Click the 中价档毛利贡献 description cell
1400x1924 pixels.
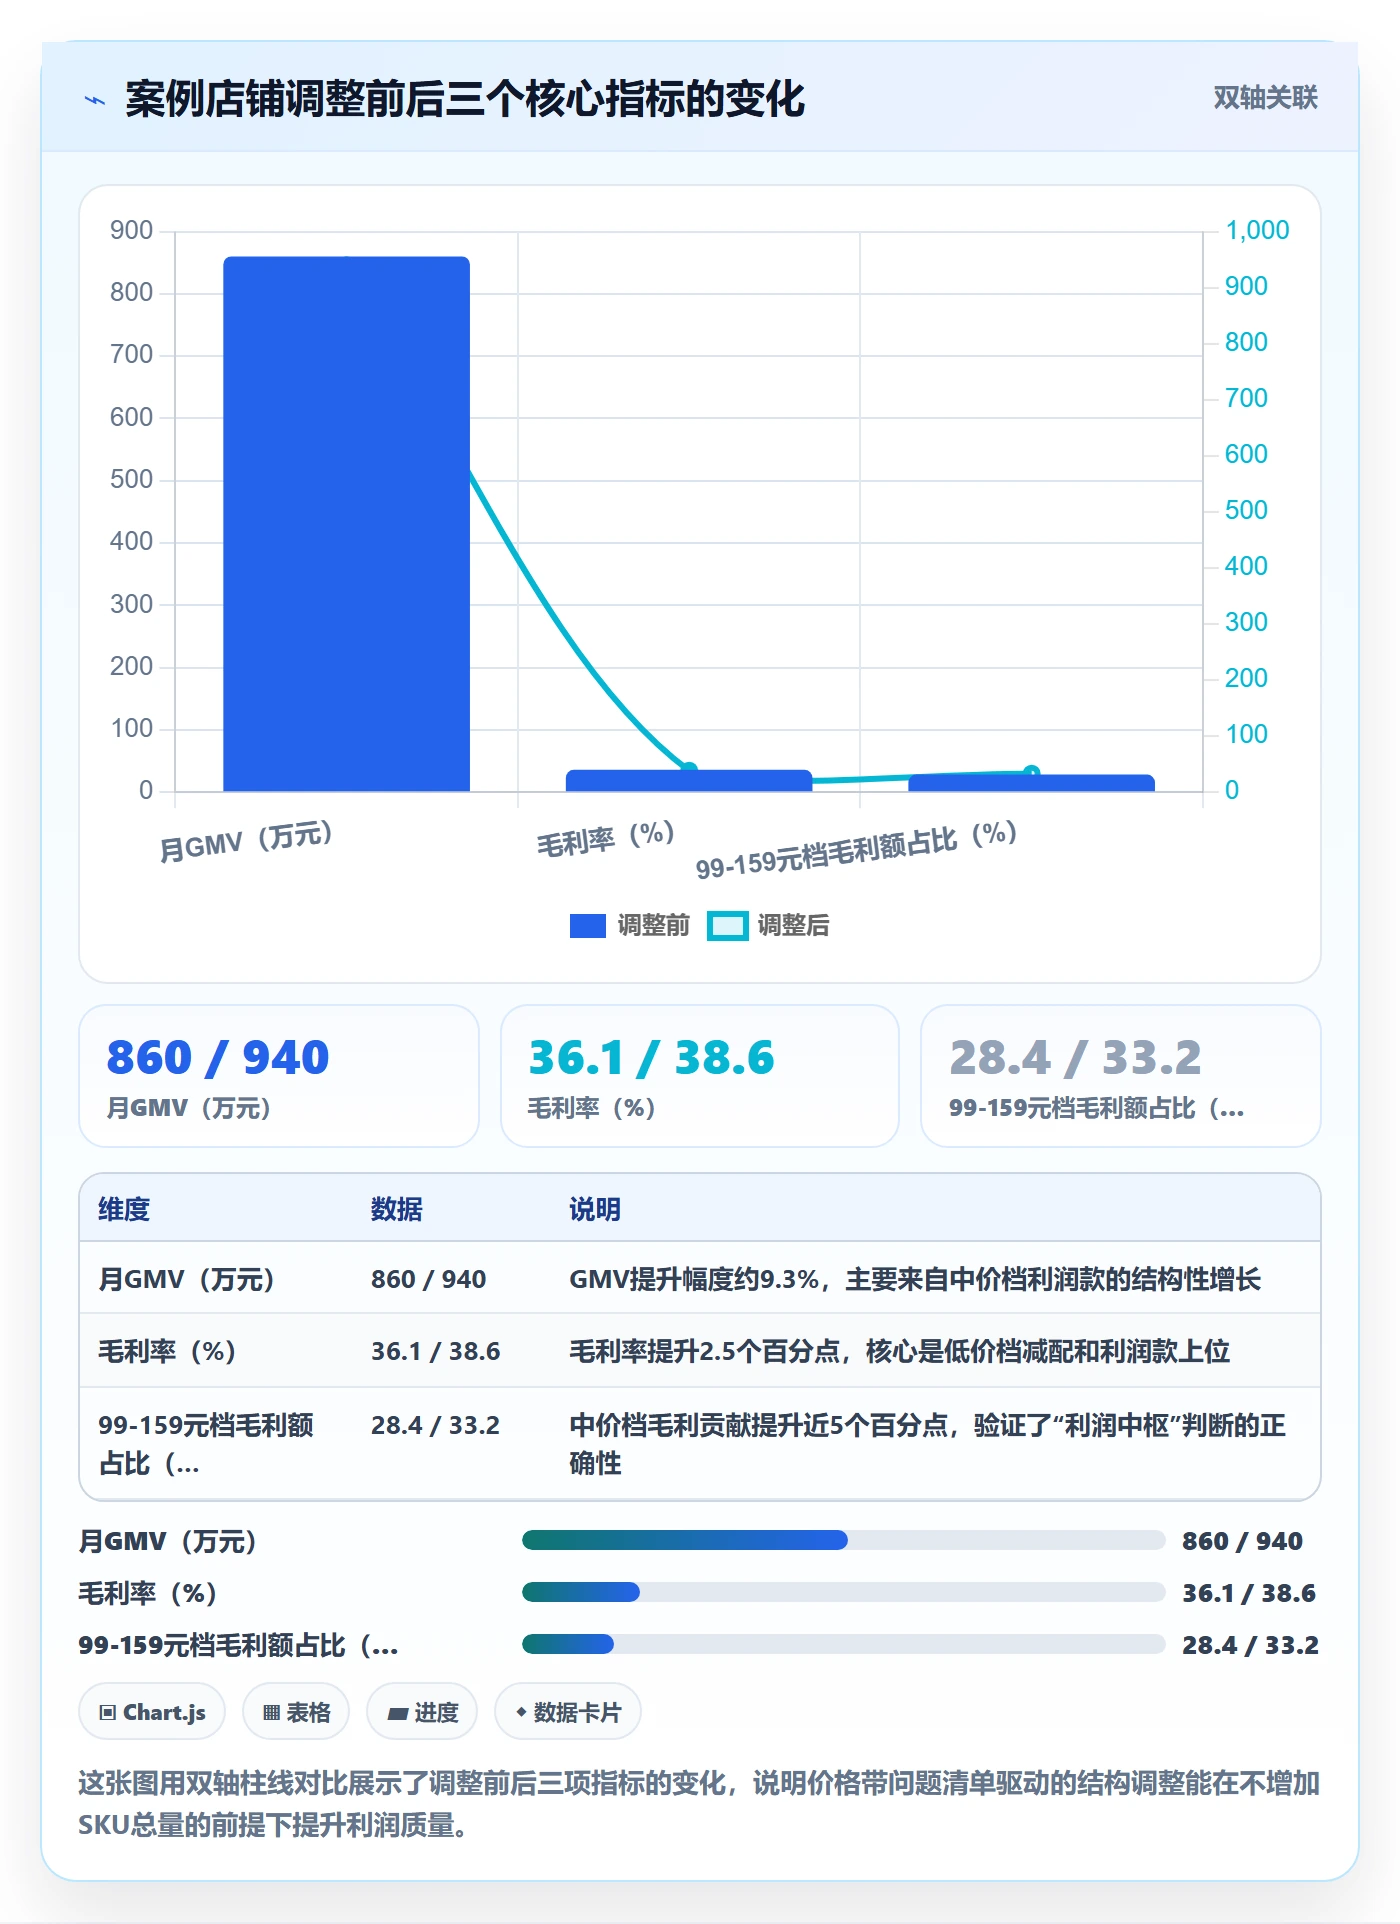pyautogui.click(x=928, y=1444)
